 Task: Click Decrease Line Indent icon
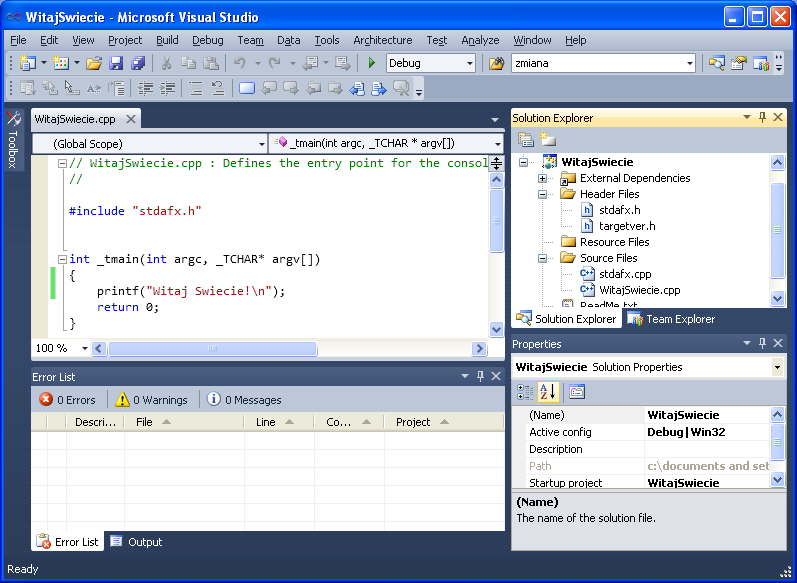pos(145,88)
